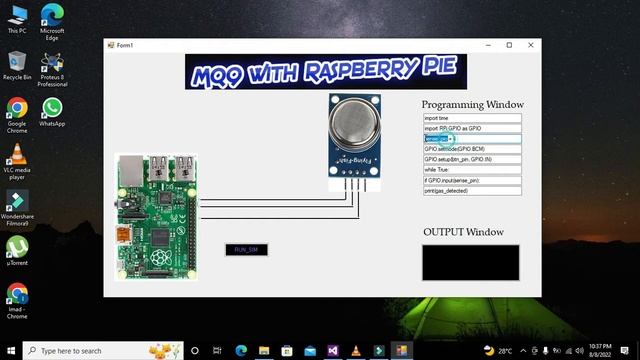Click the 'if GPIO.input(sense_pin):' field
Image resolution: width=640 pixels, height=360 pixels.
(x=472, y=180)
